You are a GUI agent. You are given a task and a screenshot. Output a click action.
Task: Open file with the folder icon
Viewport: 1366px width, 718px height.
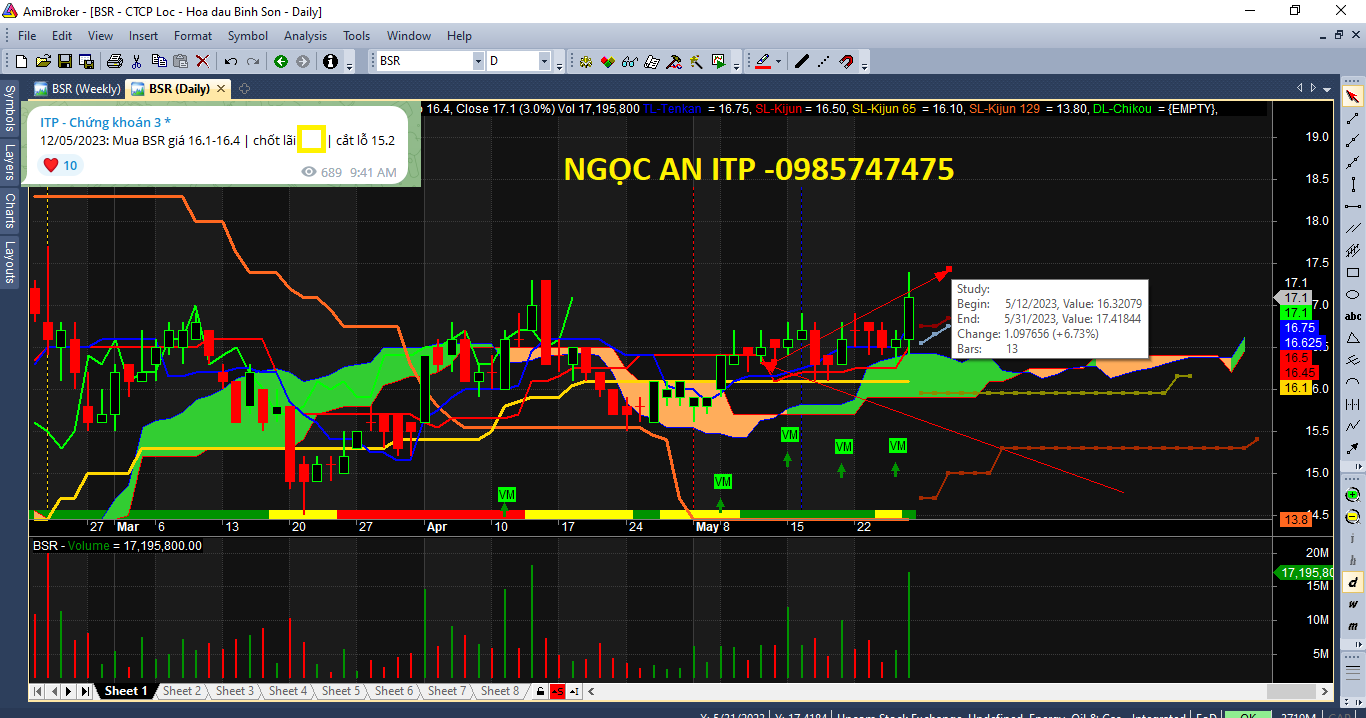pos(45,61)
